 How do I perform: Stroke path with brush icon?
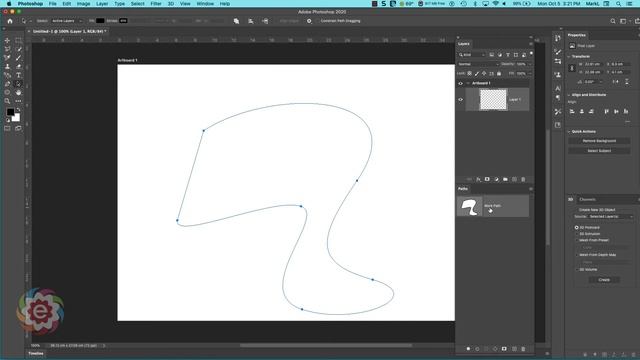pyautogui.click(x=477, y=349)
